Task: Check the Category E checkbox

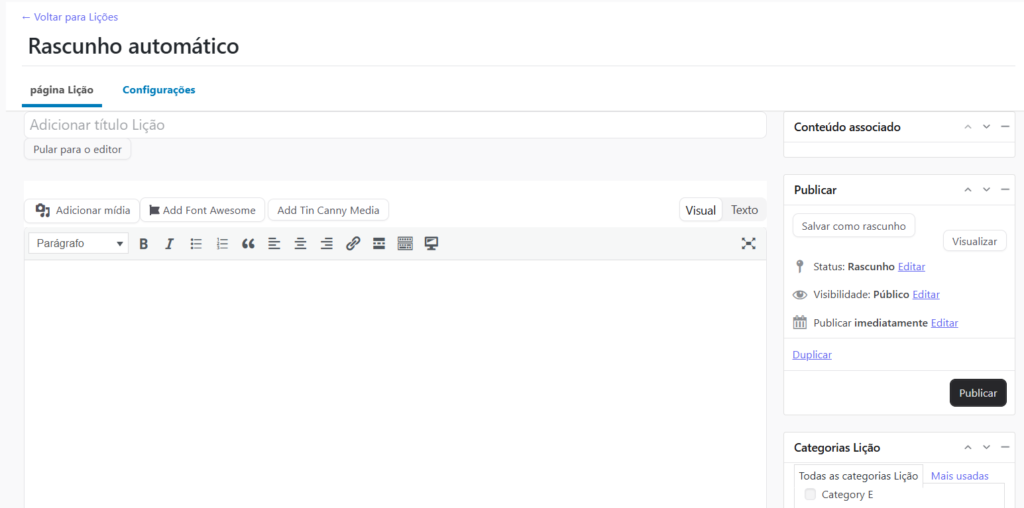Action: pyautogui.click(x=811, y=495)
